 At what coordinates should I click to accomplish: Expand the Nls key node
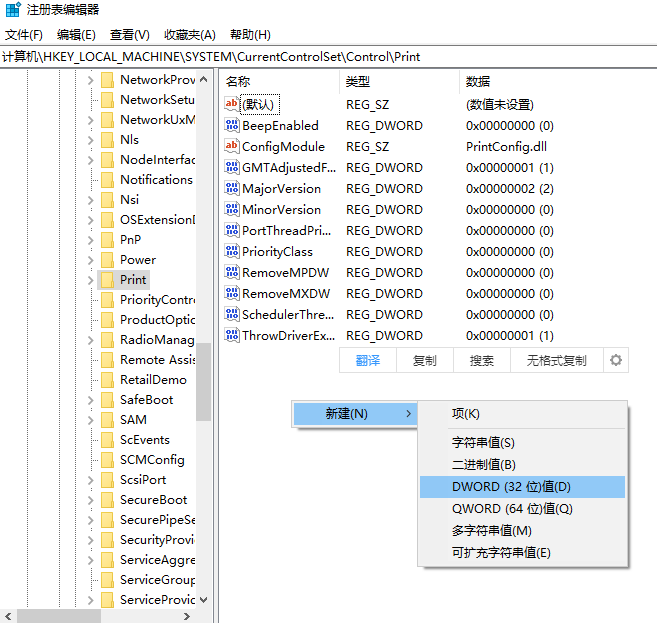[x=91, y=140]
